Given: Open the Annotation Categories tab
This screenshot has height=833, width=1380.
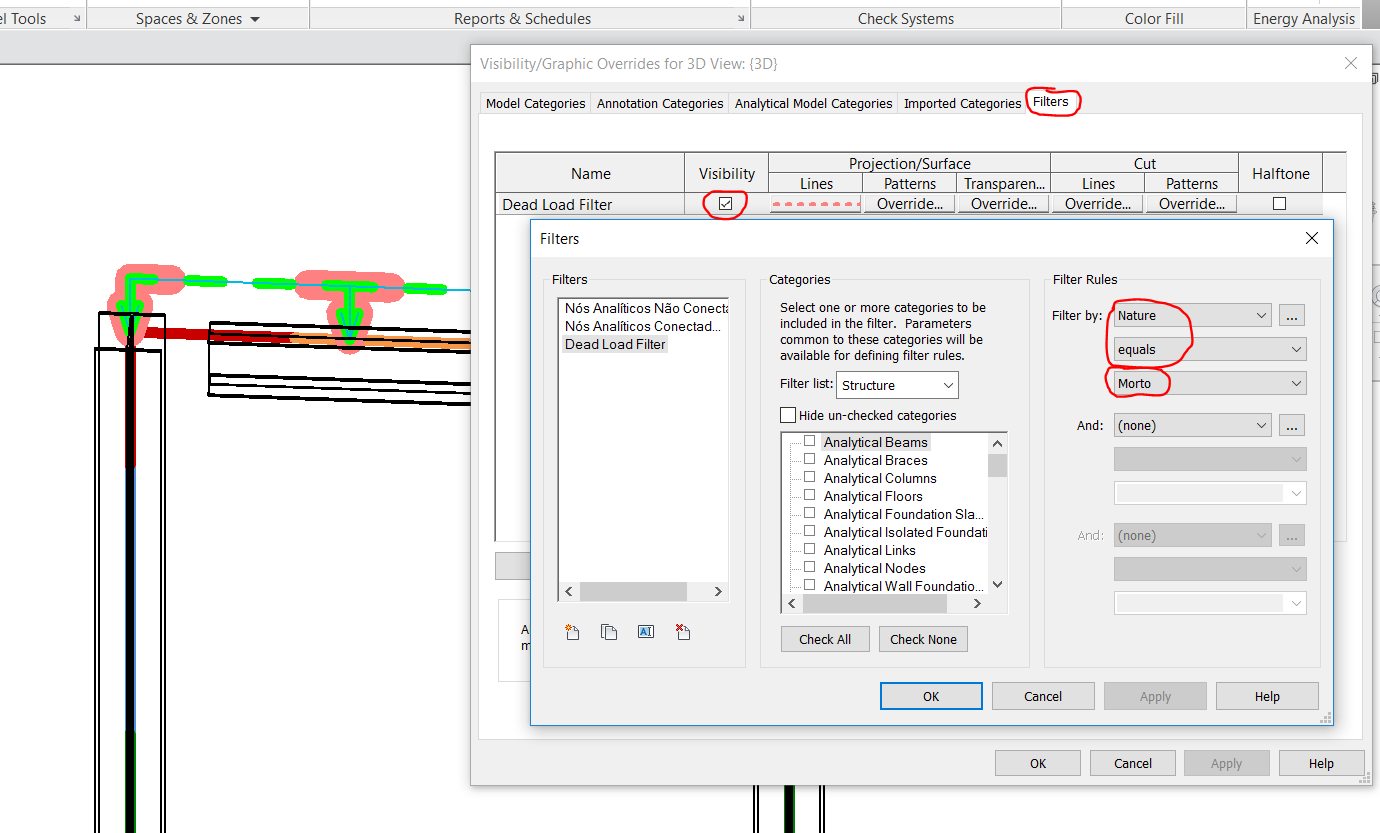Looking at the screenshot, I should pyautogui.click(x=659, y=103).
